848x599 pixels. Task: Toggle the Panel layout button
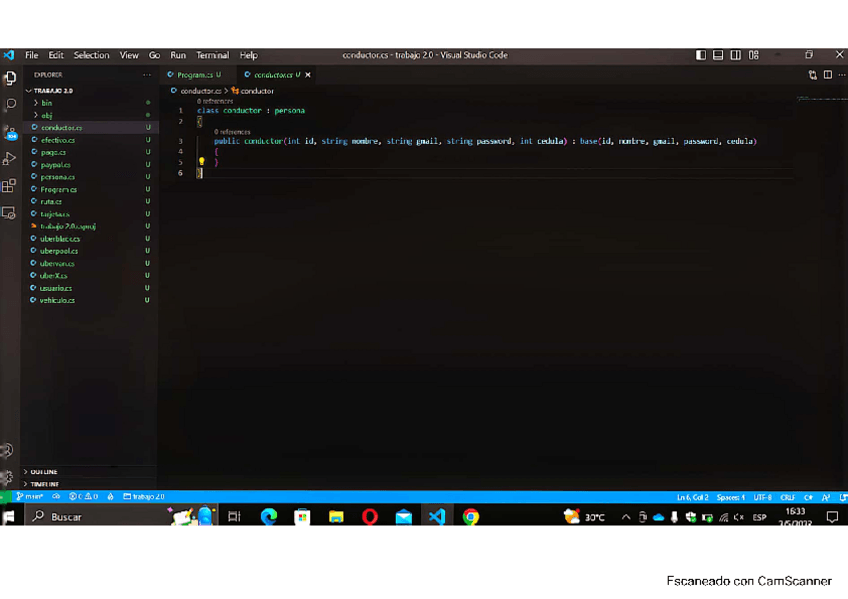coord(718,55)
